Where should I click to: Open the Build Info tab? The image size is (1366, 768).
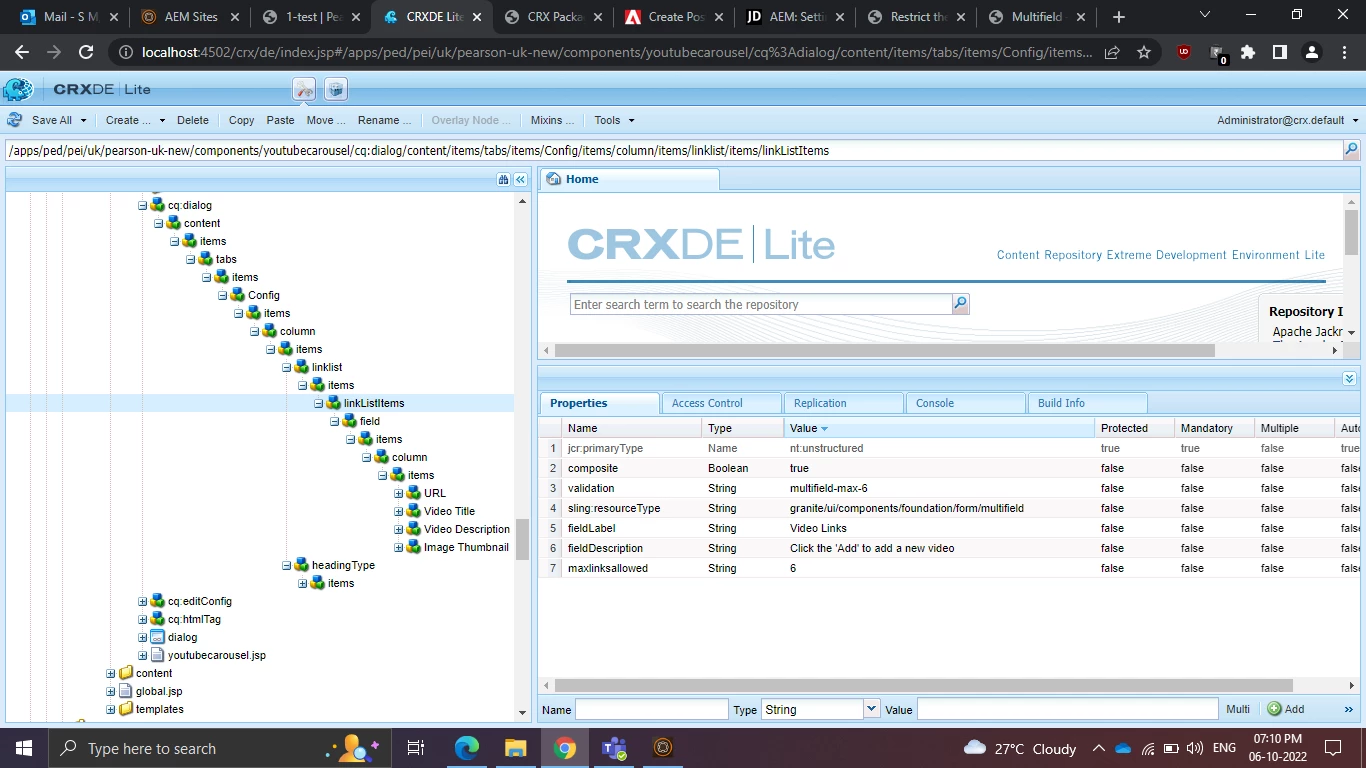pyautogui.click(x=1086, y=403)
